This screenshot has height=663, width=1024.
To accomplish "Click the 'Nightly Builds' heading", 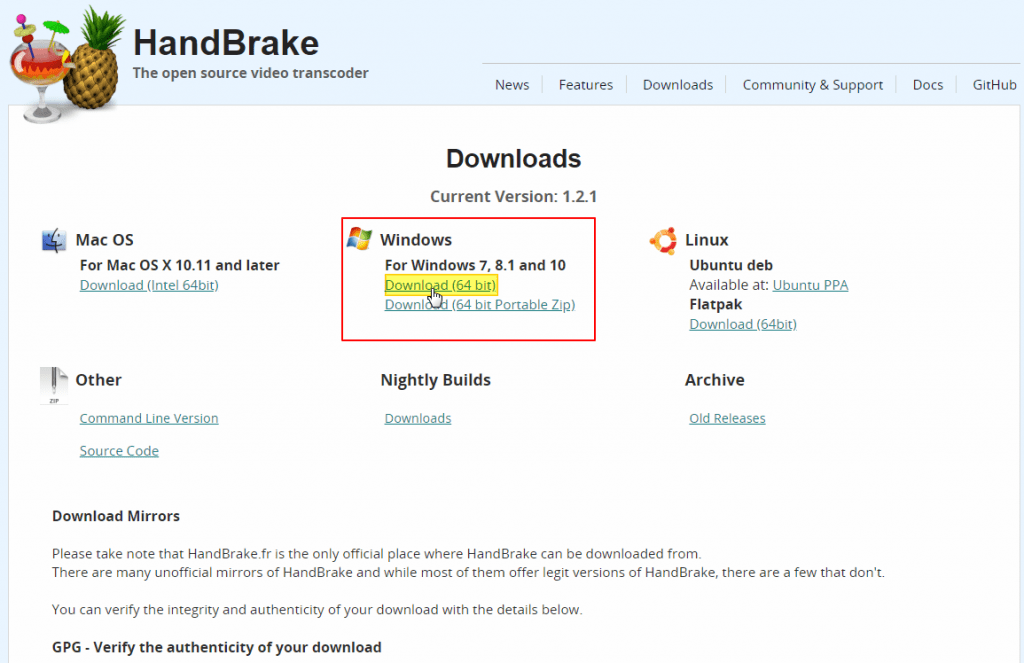I will tap(436, 380).
